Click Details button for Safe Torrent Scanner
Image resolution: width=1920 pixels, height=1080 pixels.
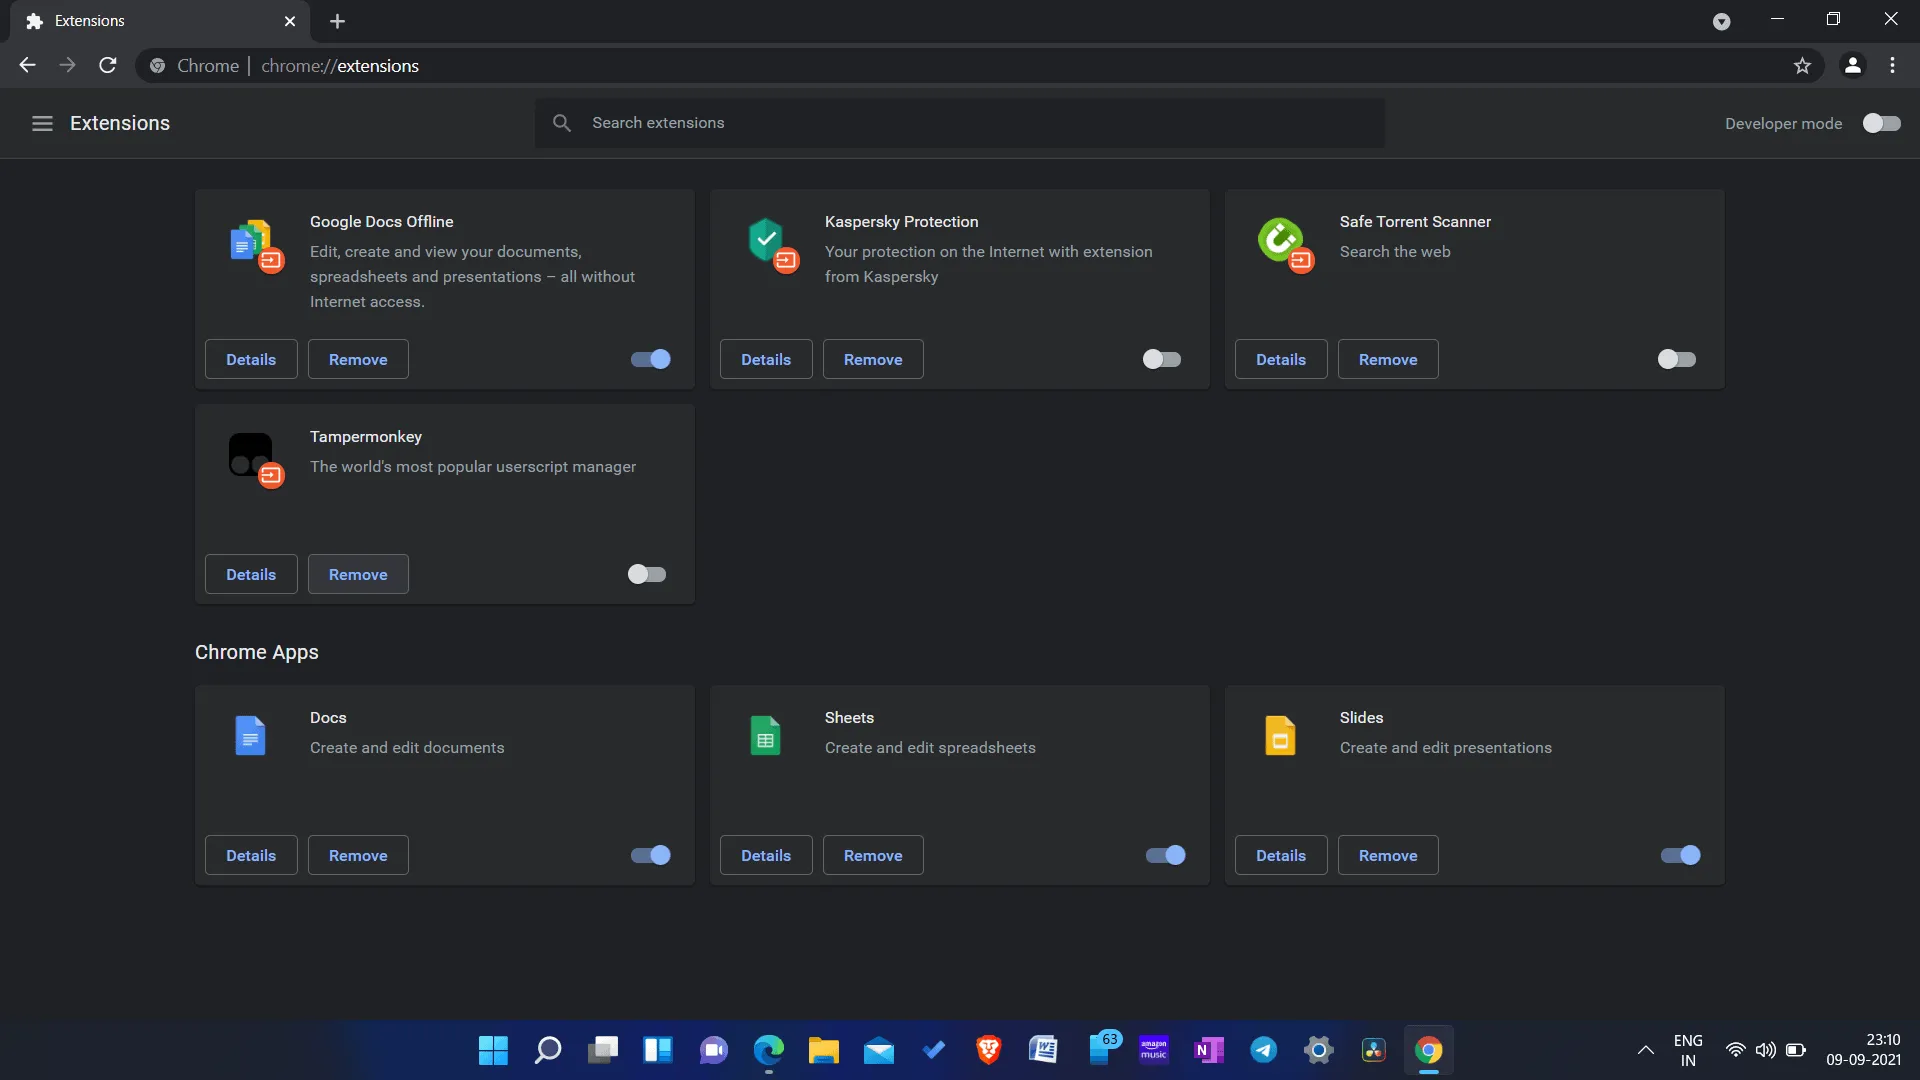coord(1279,359)
